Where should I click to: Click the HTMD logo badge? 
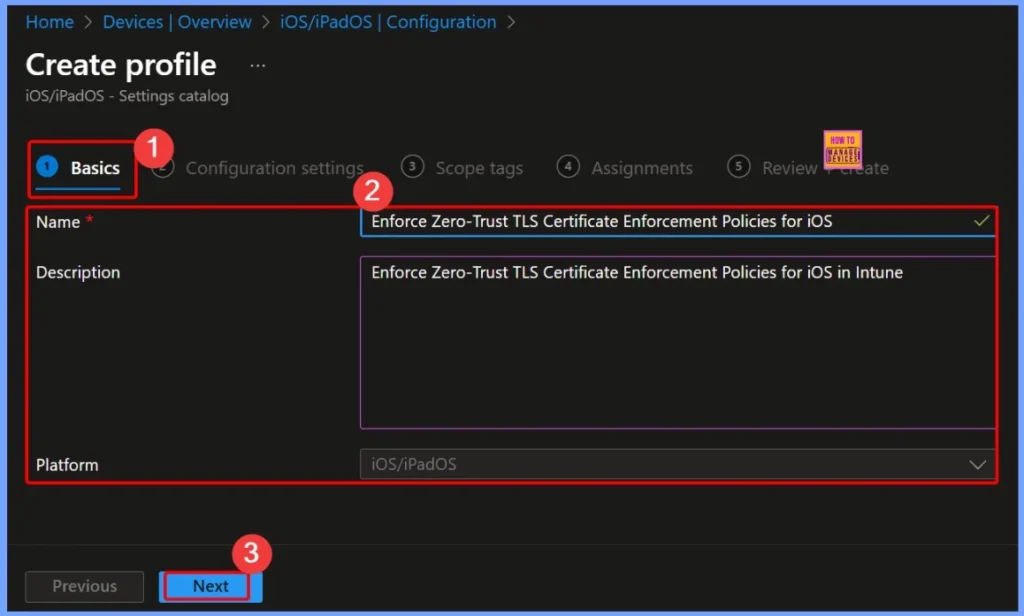[843, 148]
